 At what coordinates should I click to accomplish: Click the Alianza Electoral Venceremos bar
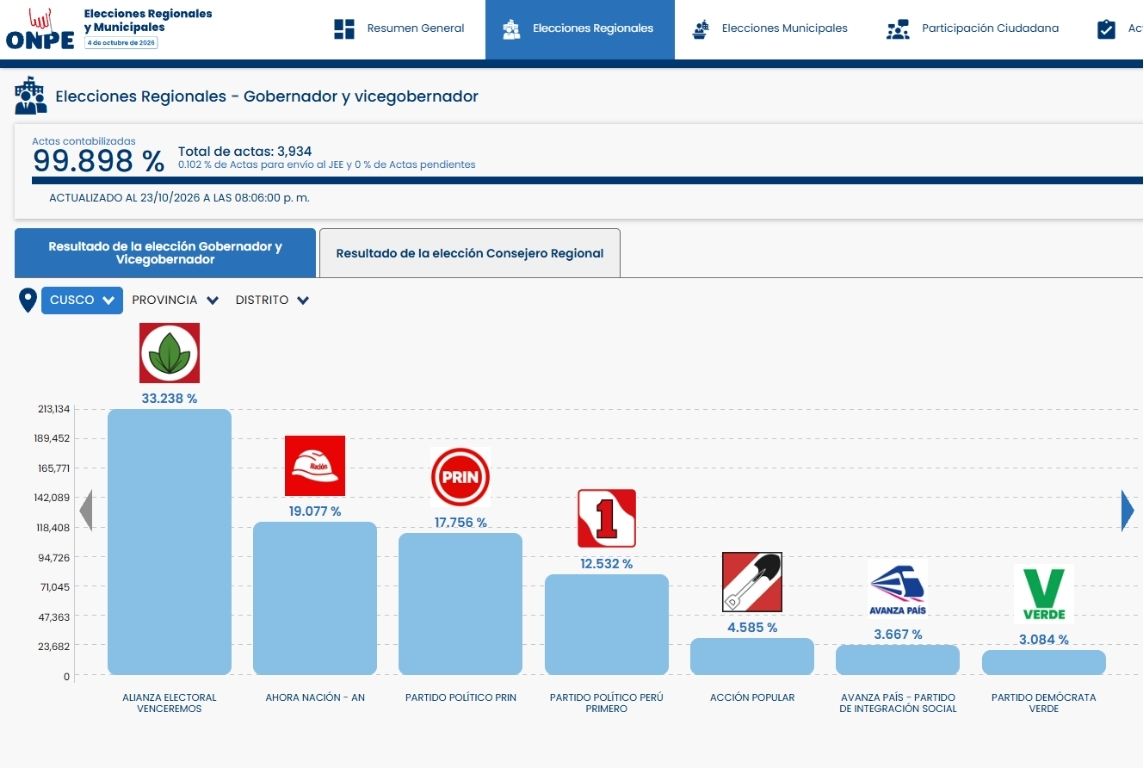[169, 542]
